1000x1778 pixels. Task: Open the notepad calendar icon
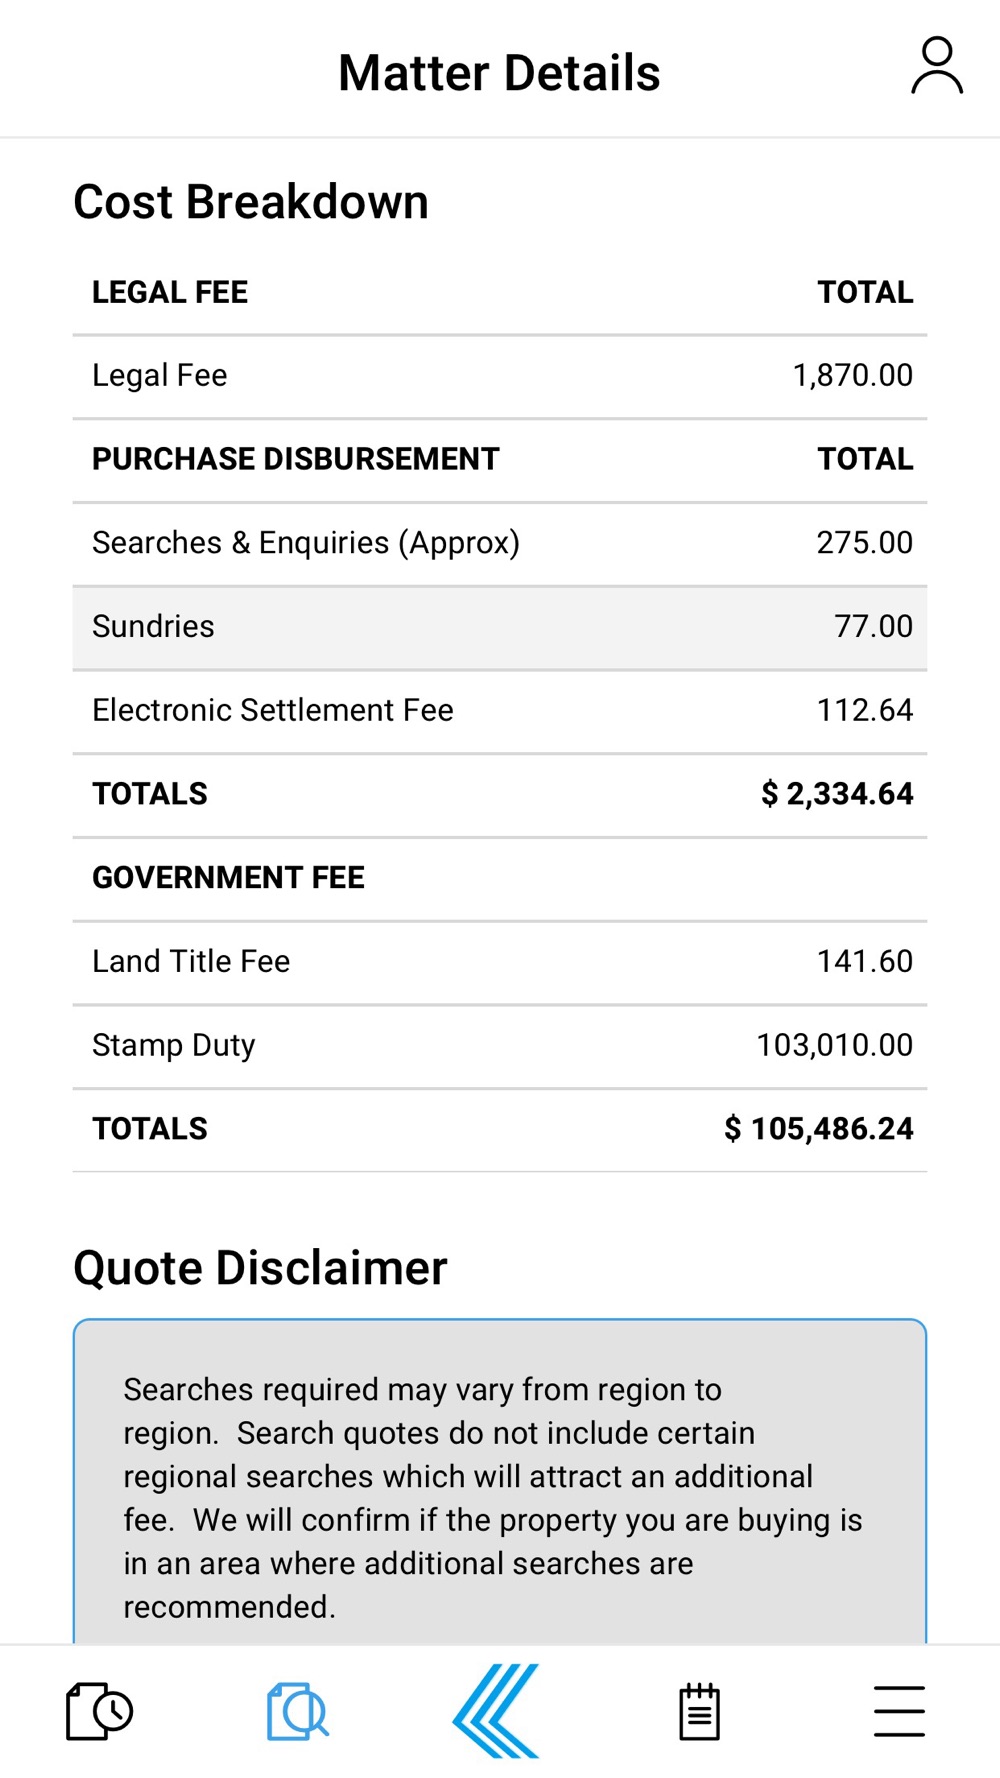(x=699, y=1711)
